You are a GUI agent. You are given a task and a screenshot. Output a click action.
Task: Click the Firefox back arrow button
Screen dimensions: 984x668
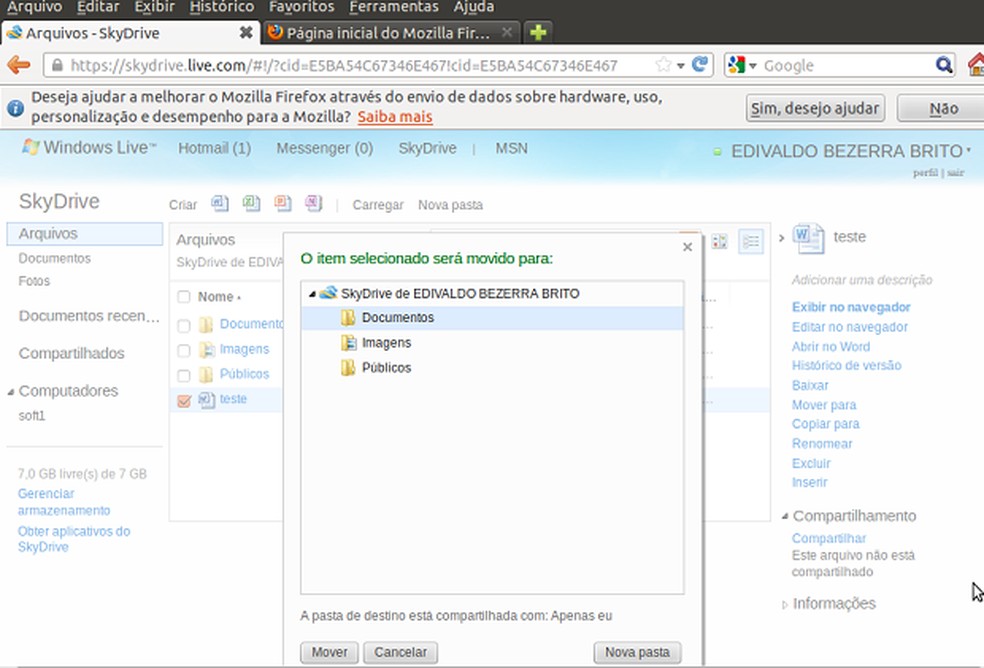19,65
